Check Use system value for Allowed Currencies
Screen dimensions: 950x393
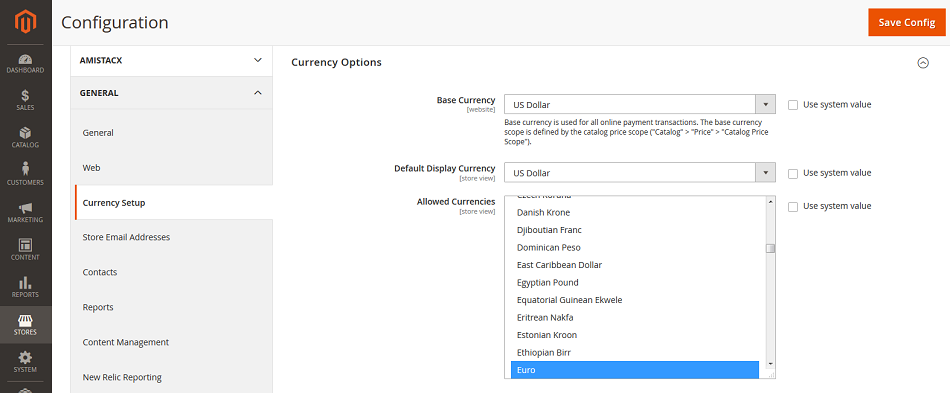pos(793,206)
